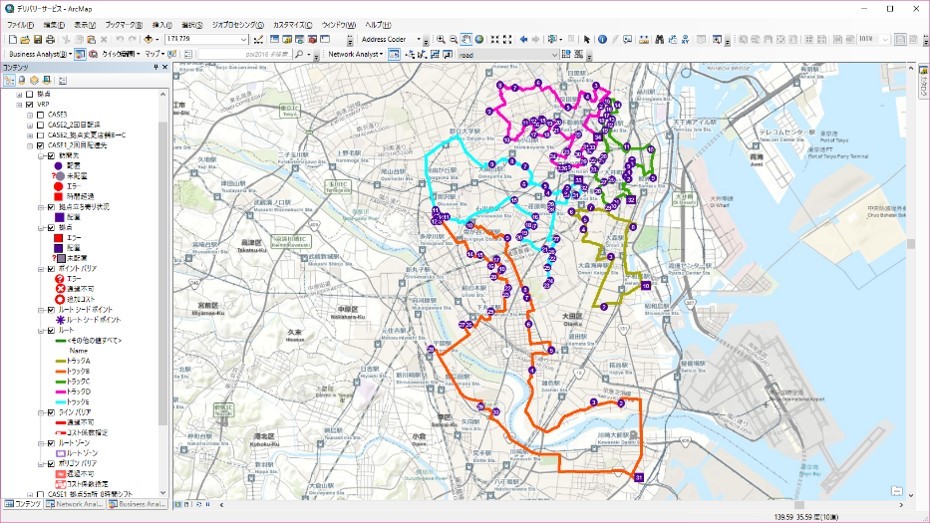Viewport: 930px width, 523px height.
Task: Select the Zoom In magnifier tool
Action: click(440, 39)
